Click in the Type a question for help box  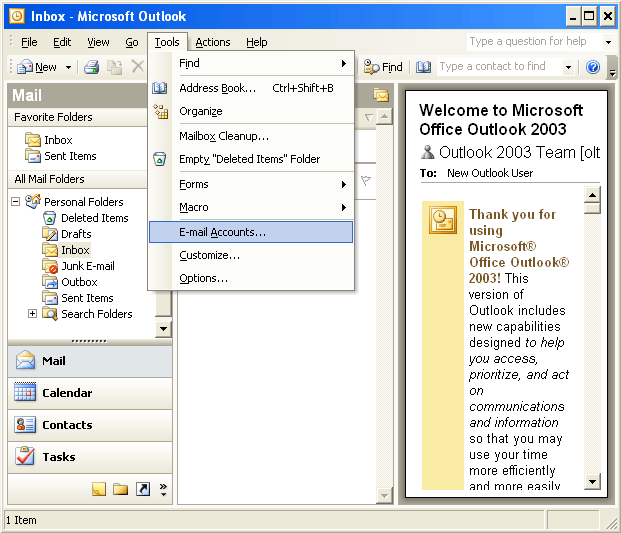[534, 42]
